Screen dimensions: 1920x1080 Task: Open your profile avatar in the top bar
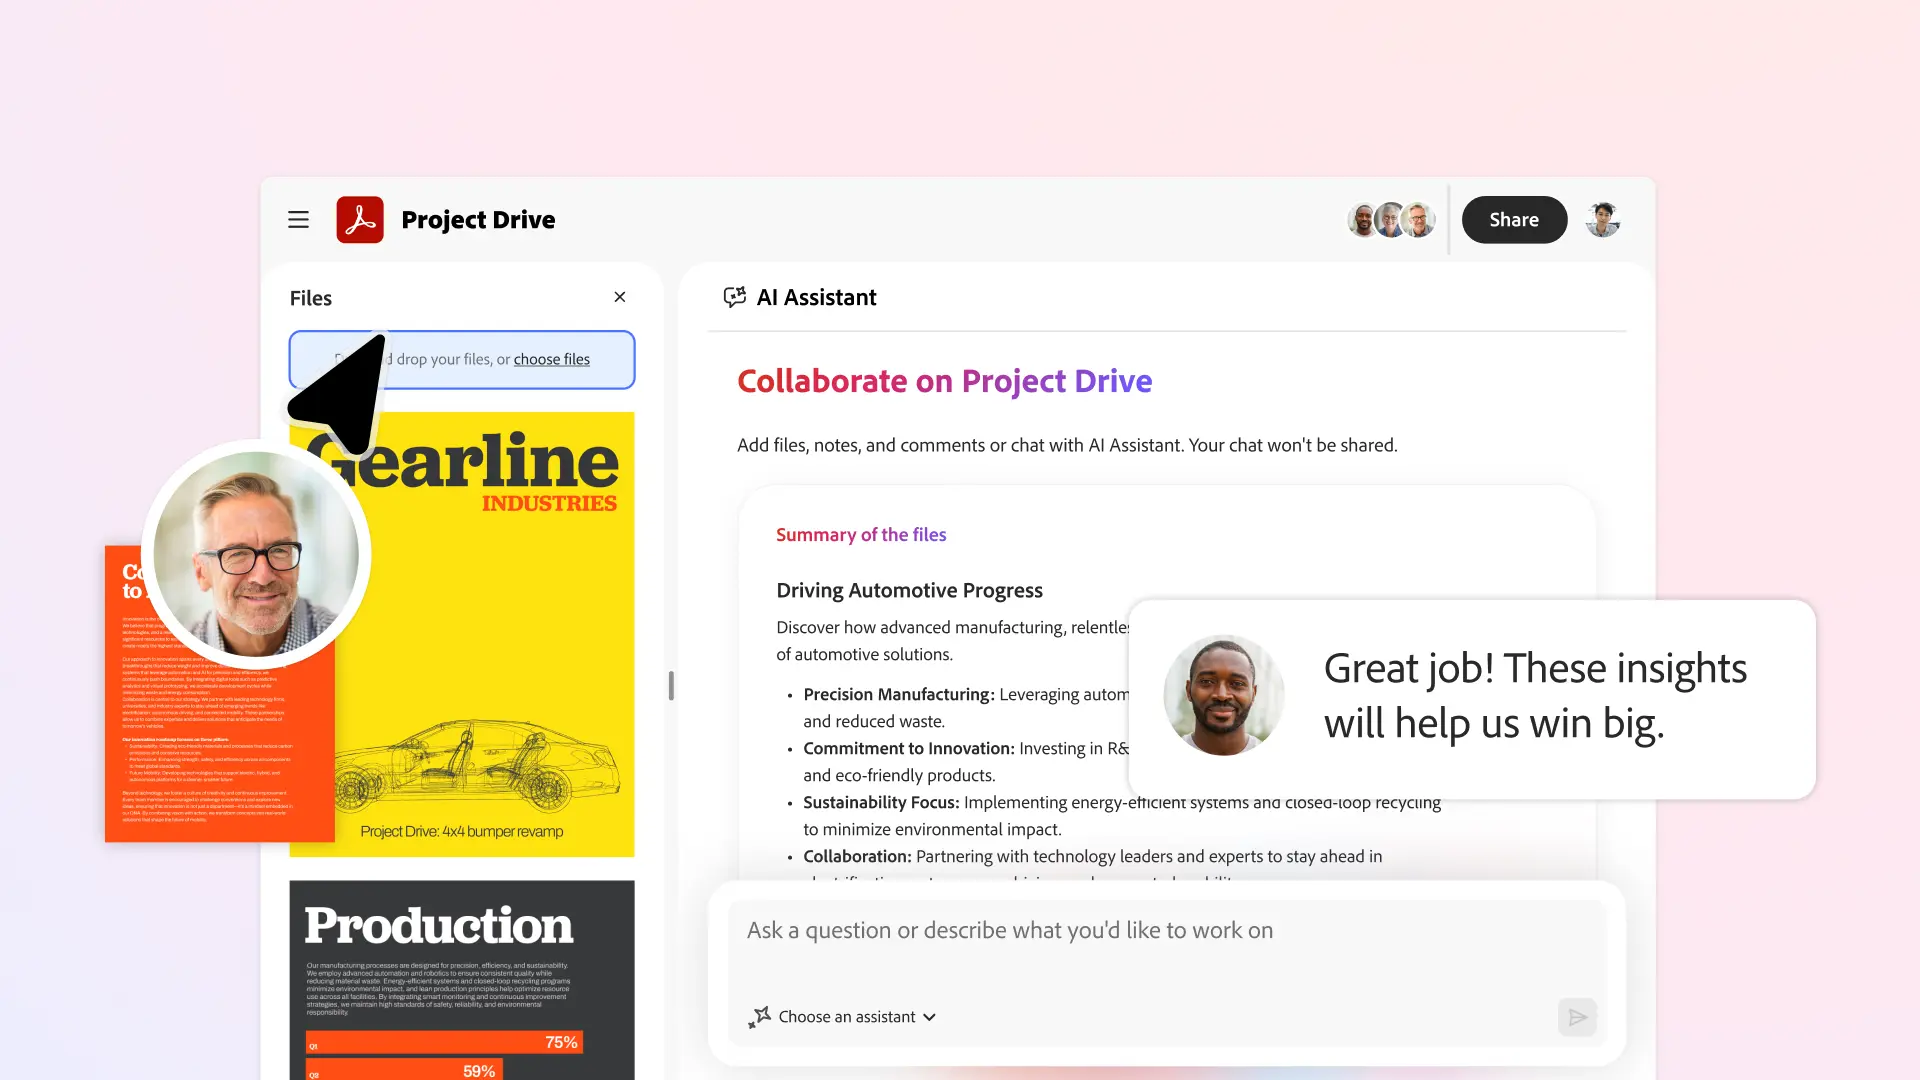click(x=1602, y=219)
